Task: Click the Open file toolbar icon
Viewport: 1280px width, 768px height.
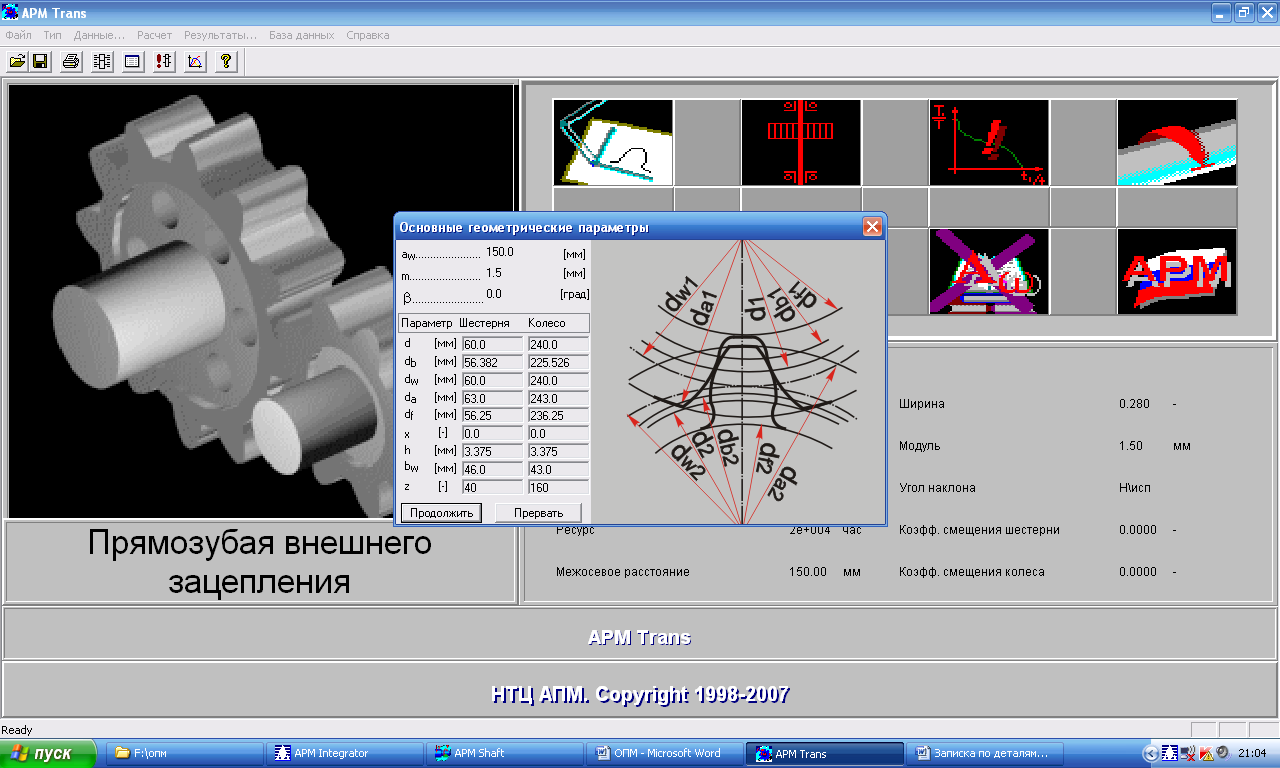Action: click(x=17, y=62)
